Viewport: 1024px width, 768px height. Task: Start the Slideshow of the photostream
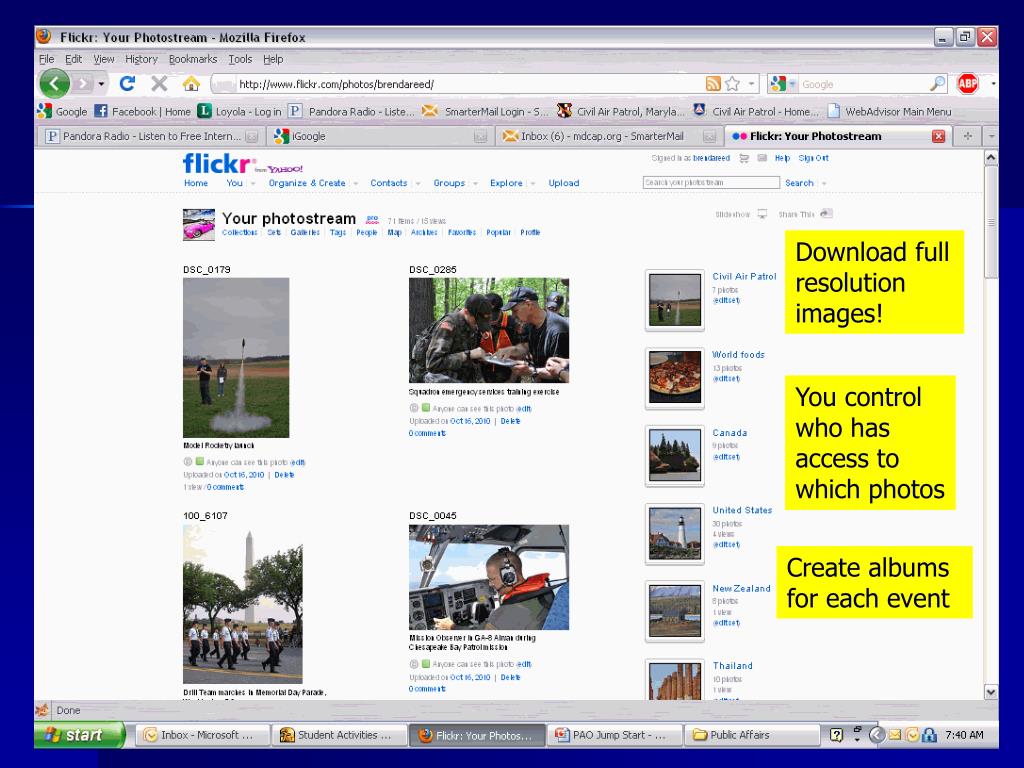coord(761,213)
